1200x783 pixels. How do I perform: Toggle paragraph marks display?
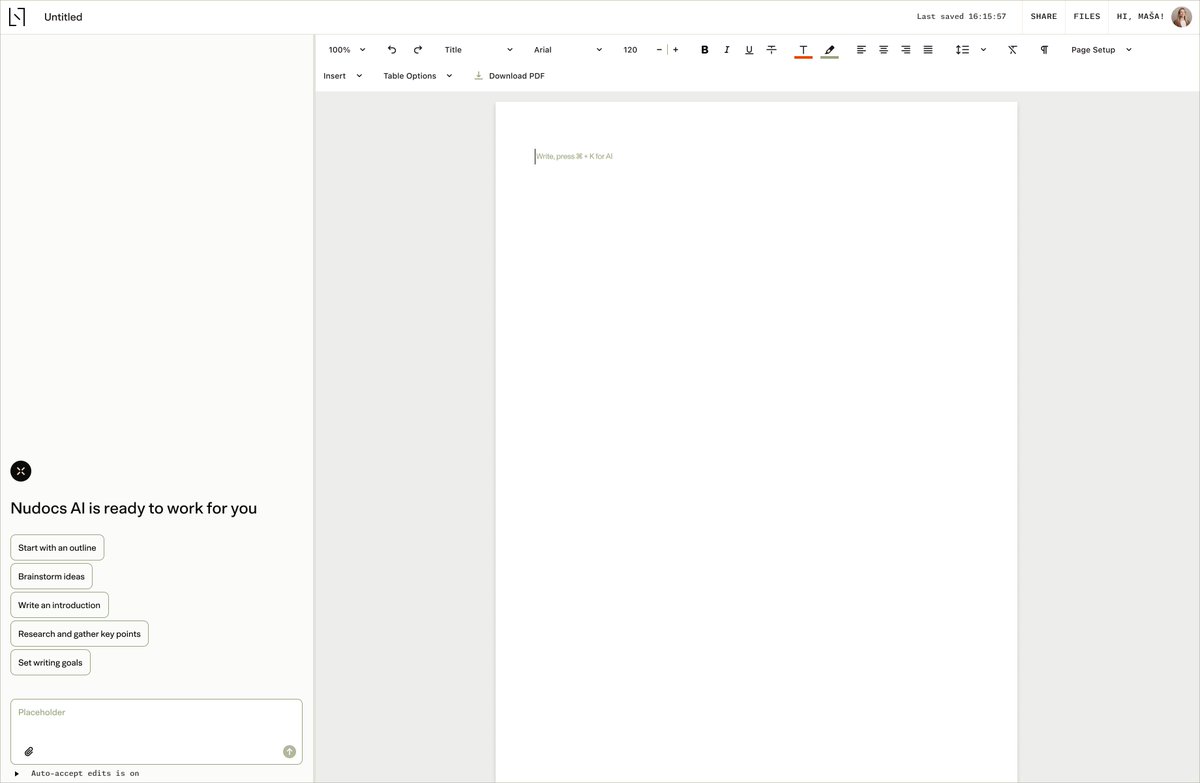click(x=1044, y=50)
